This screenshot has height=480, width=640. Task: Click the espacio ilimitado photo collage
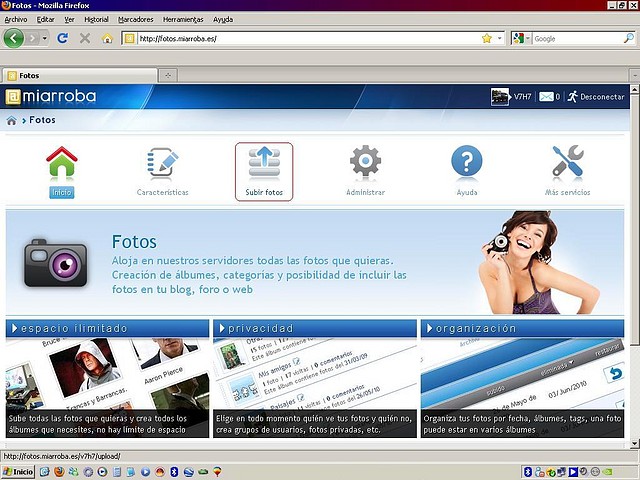click(x=107, y=388)
